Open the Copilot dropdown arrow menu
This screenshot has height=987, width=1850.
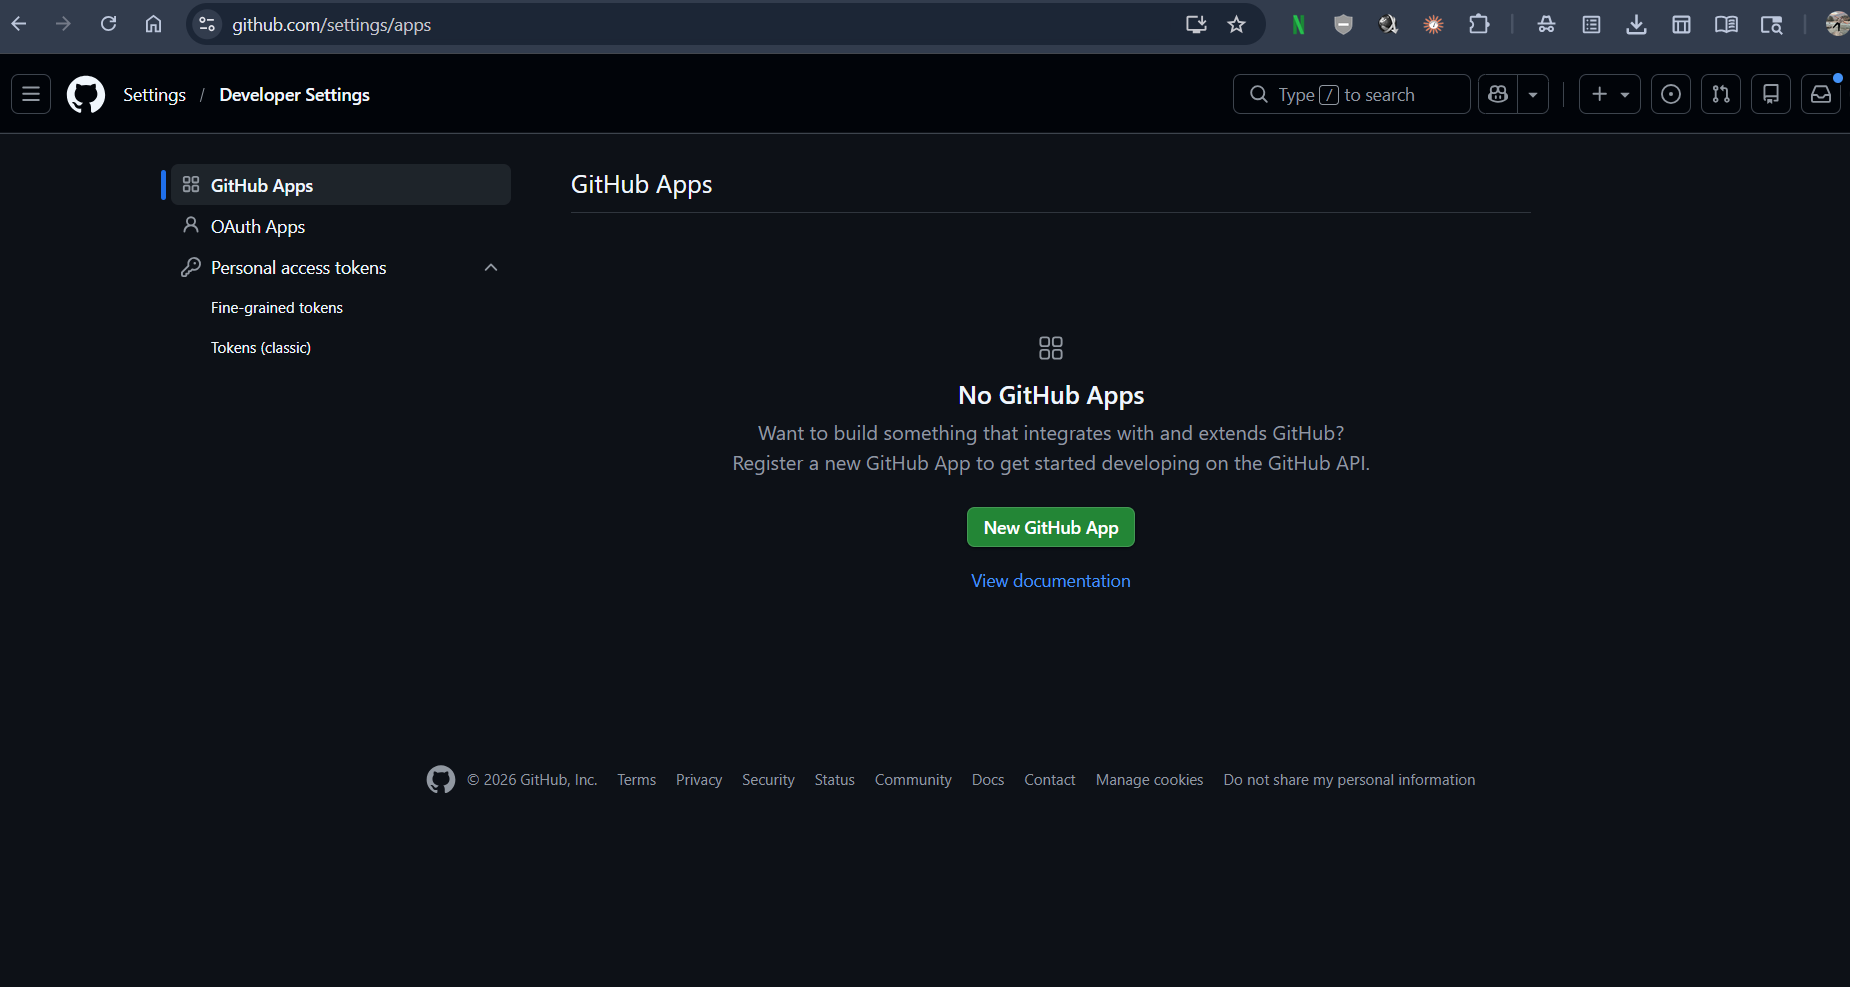pos(1533,94)
